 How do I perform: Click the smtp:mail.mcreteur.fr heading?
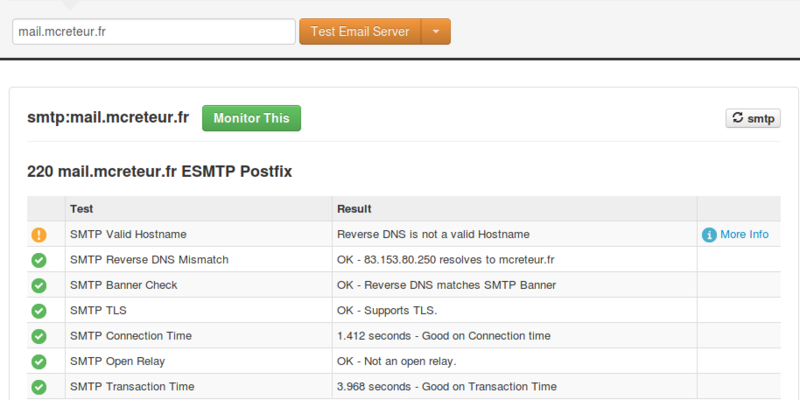pos(108,118)
